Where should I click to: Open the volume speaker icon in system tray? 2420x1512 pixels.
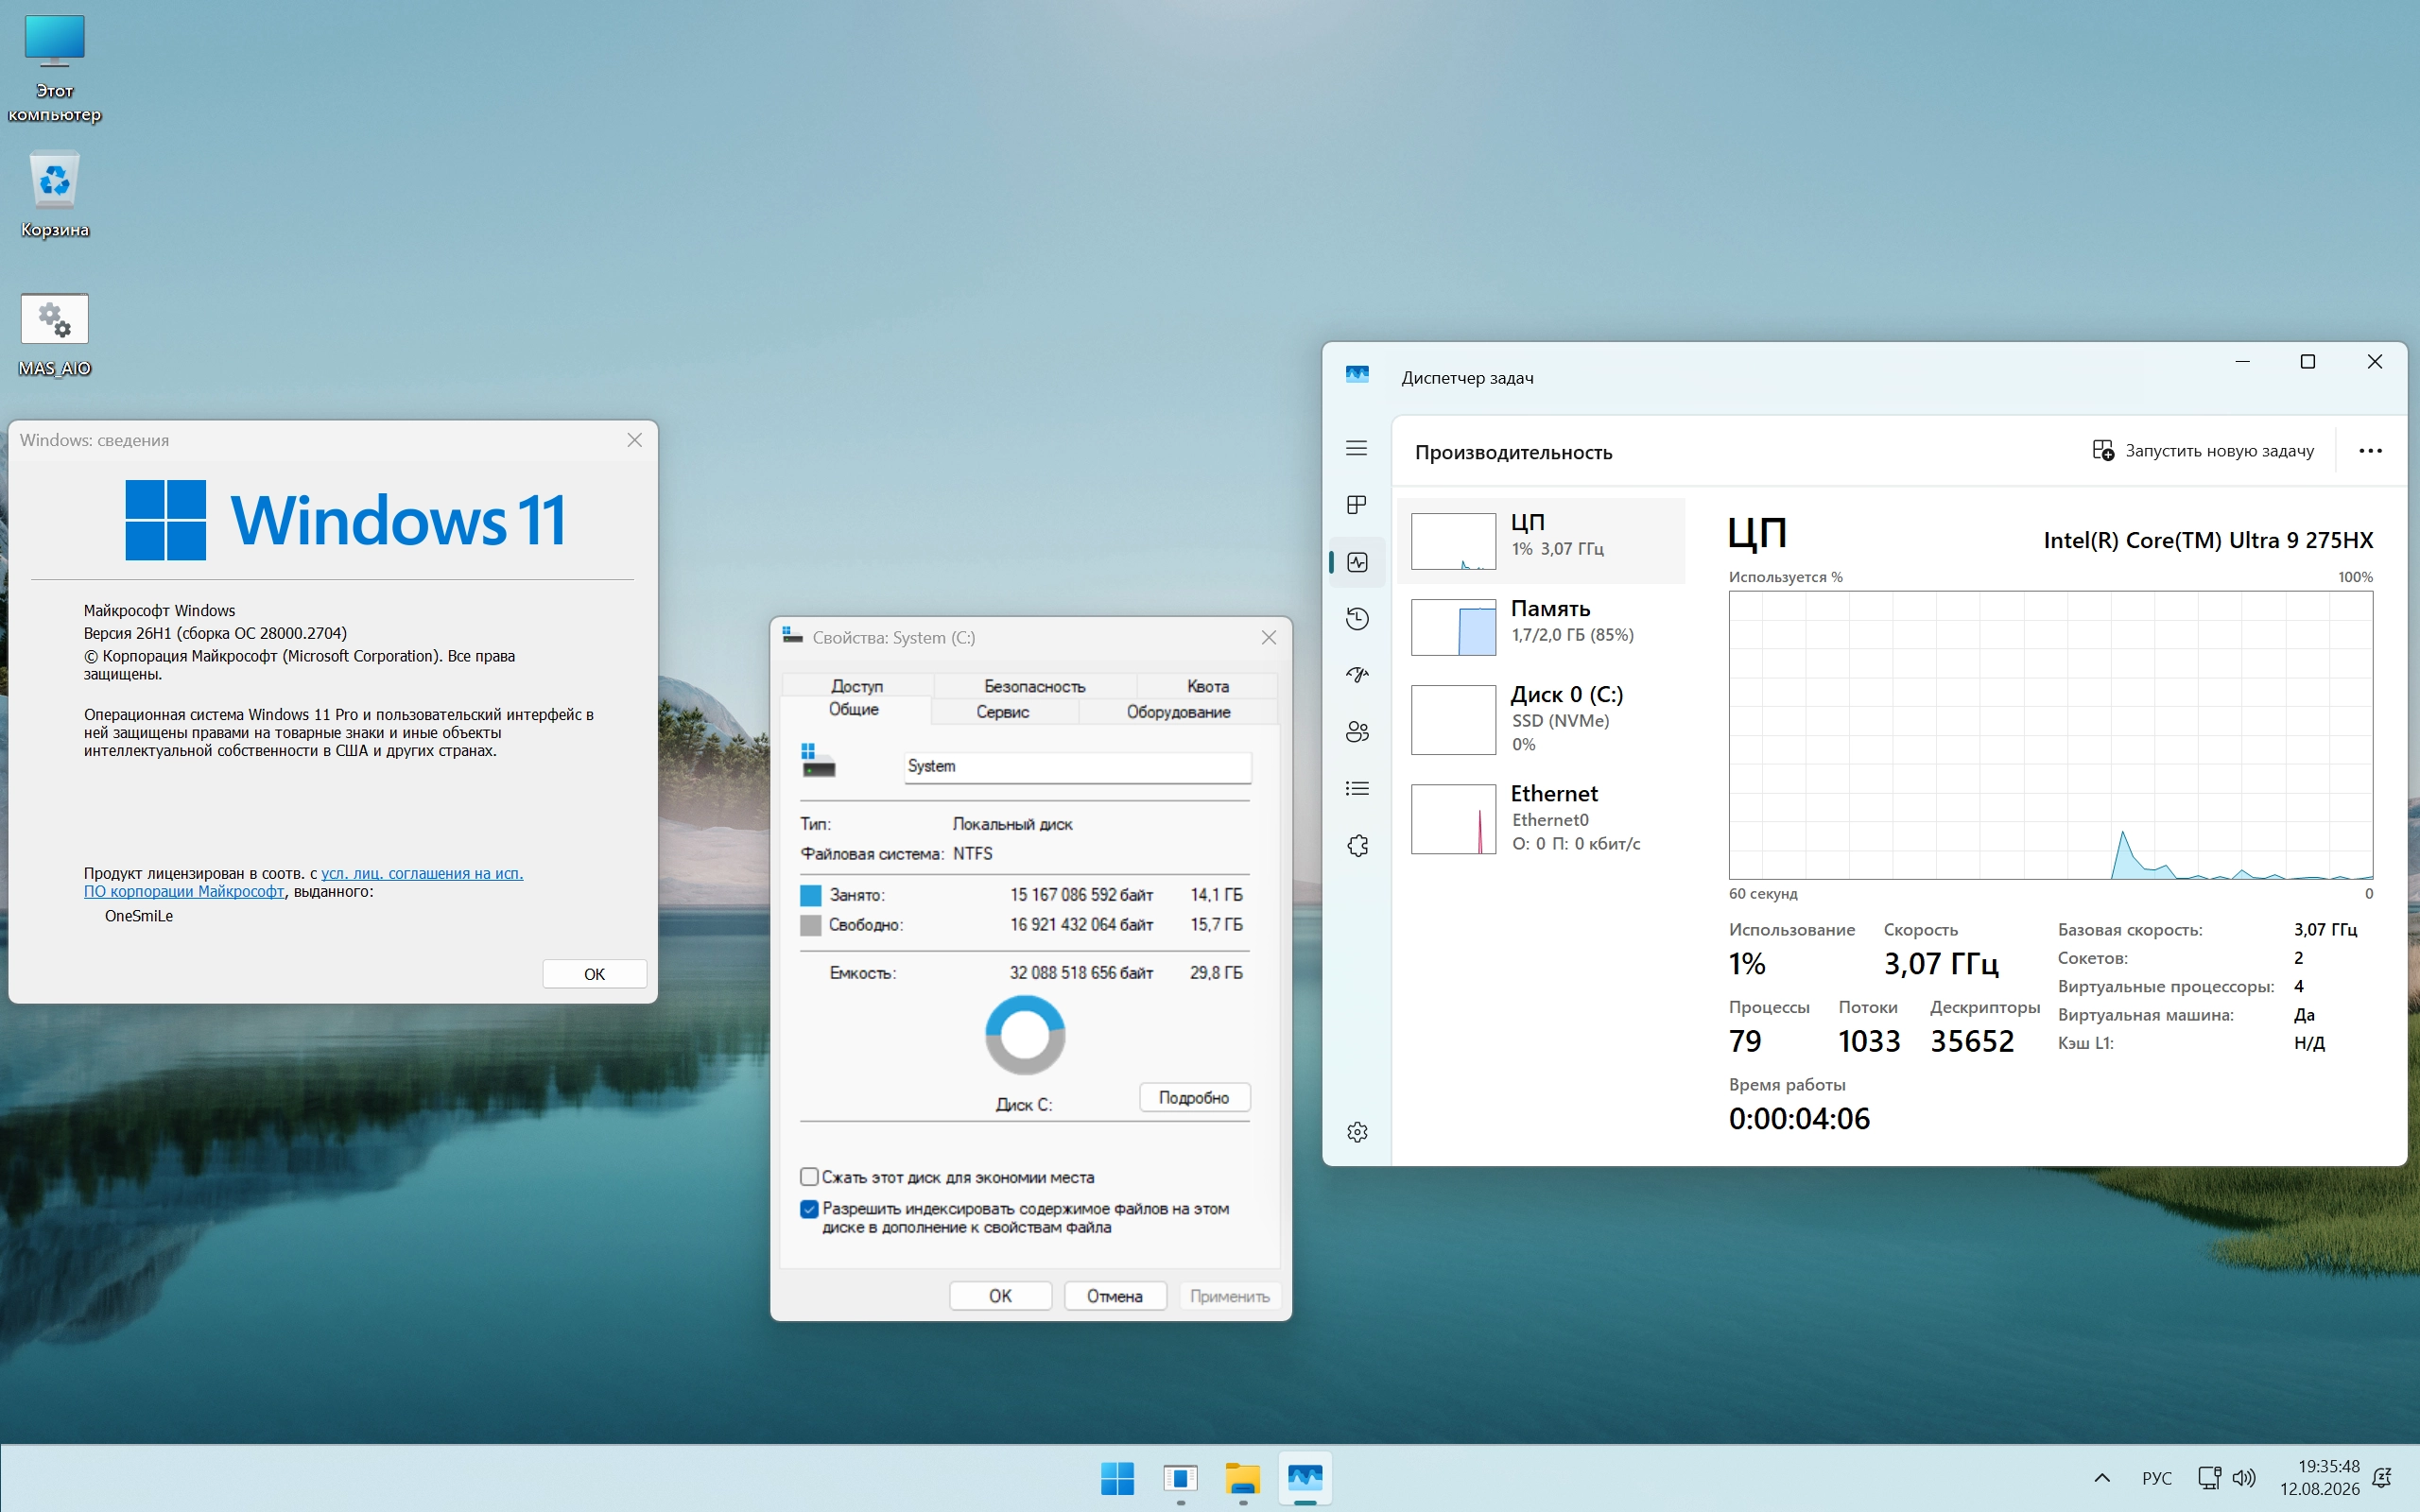tap(2244, 1478)
